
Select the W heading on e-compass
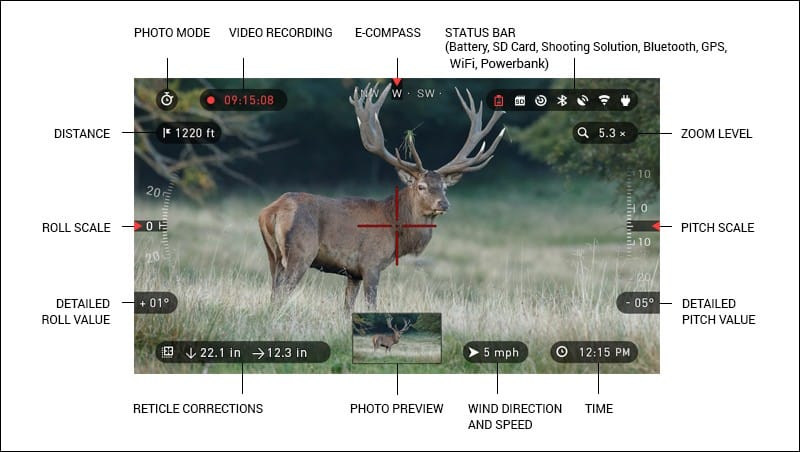coord(397,93)
